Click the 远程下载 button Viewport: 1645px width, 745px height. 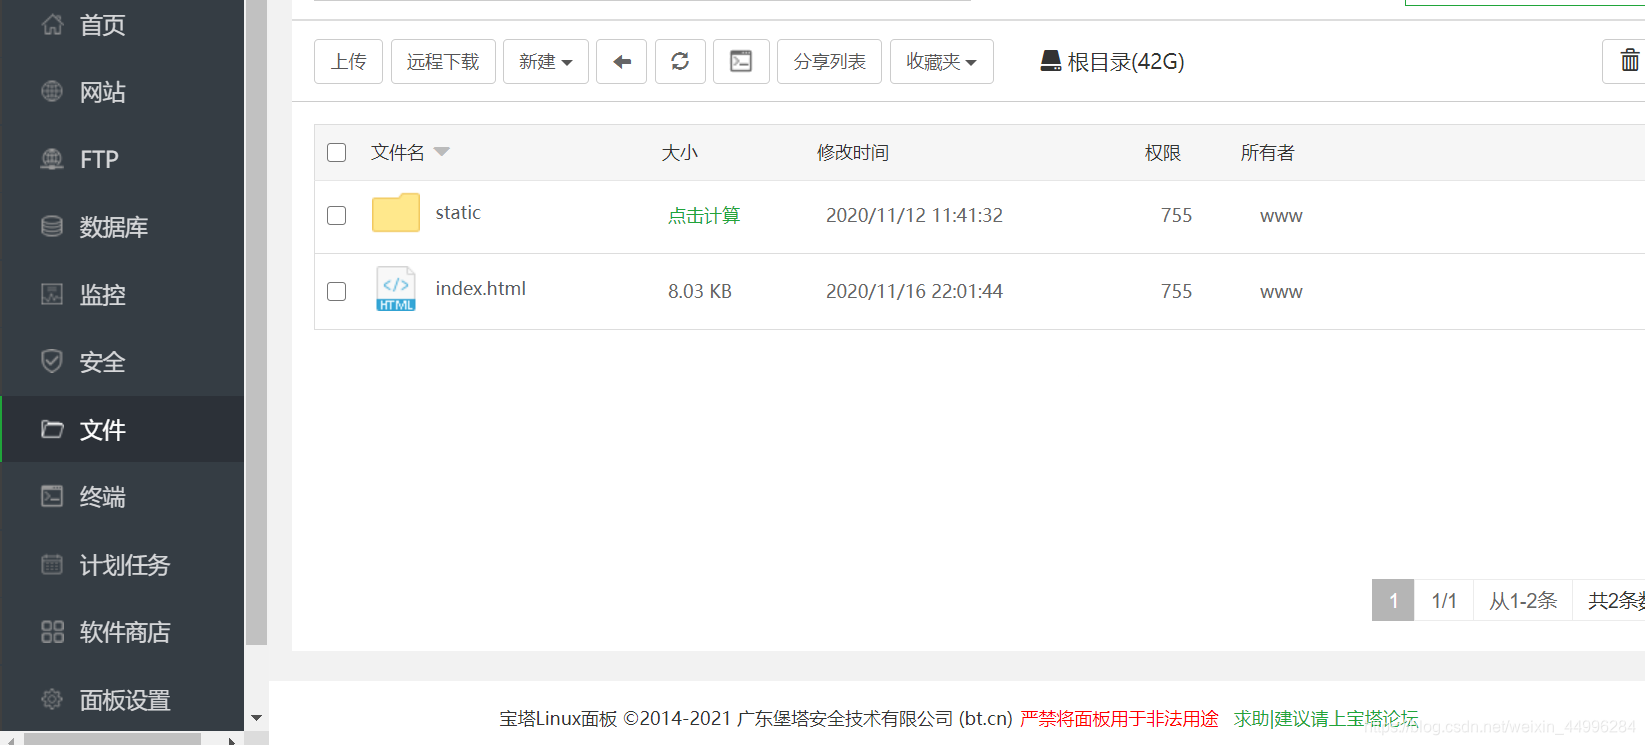point(443,62)
